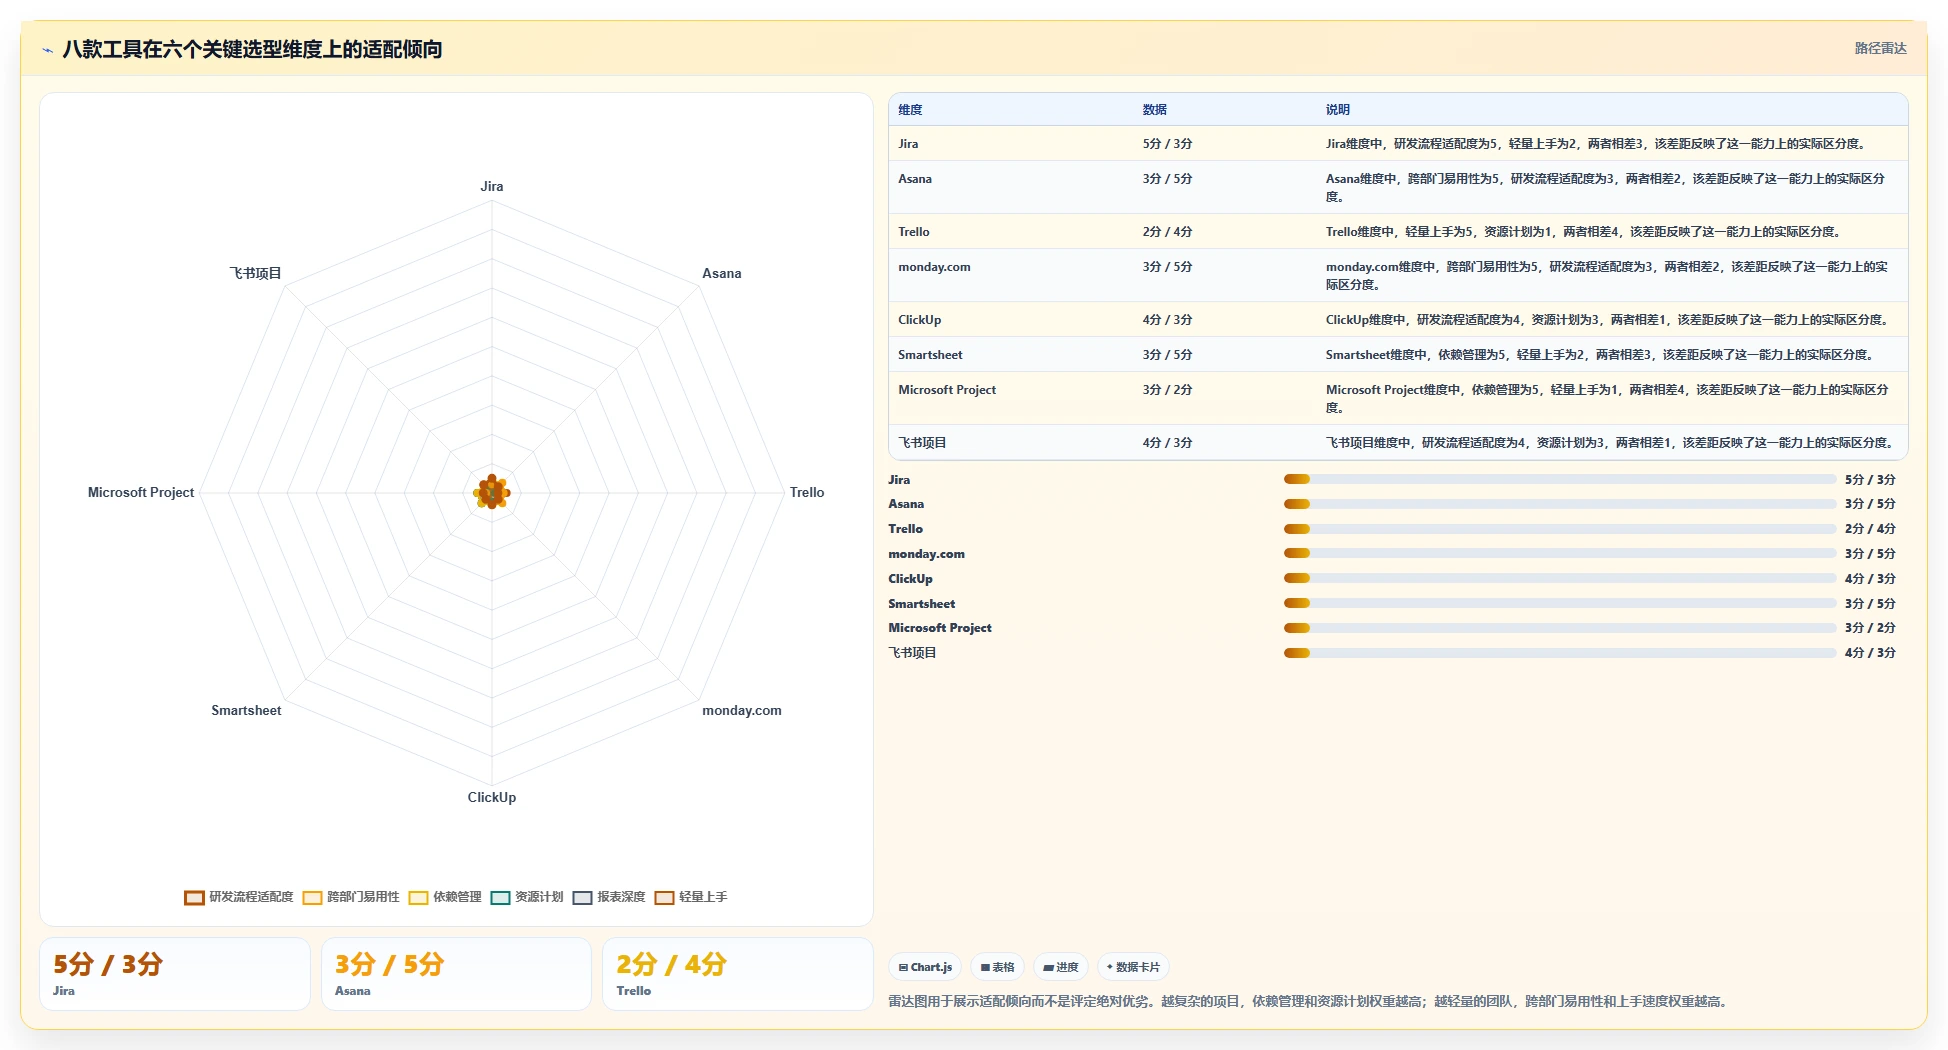Click the monday.com axis label on radar
The image size is (1948, 1050).
[x=741, y=710]
